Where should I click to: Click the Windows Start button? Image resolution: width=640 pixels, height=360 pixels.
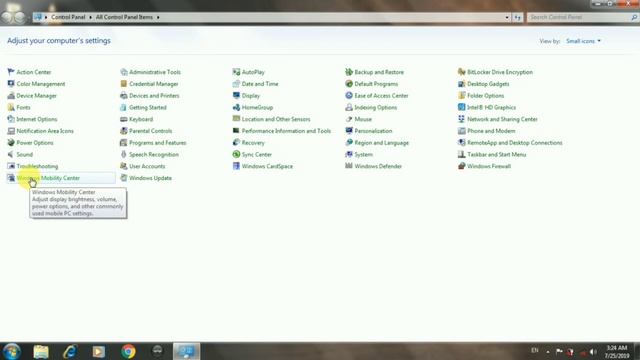tap(12, 351)
